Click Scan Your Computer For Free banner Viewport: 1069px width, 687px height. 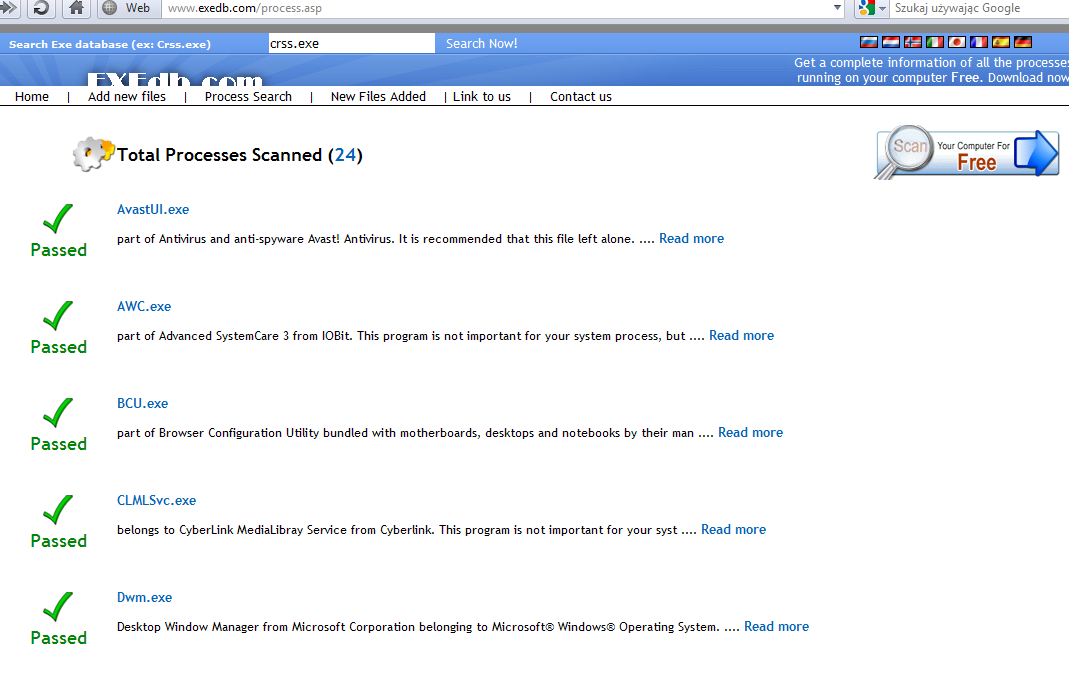967,153
